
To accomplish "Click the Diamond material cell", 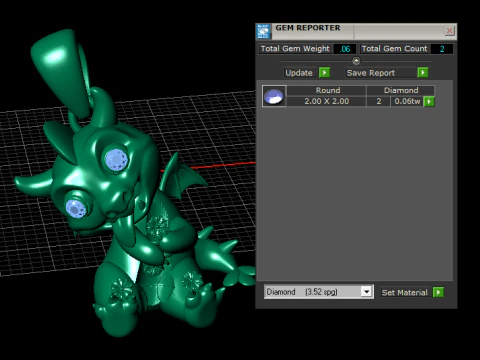I will 401,90.
